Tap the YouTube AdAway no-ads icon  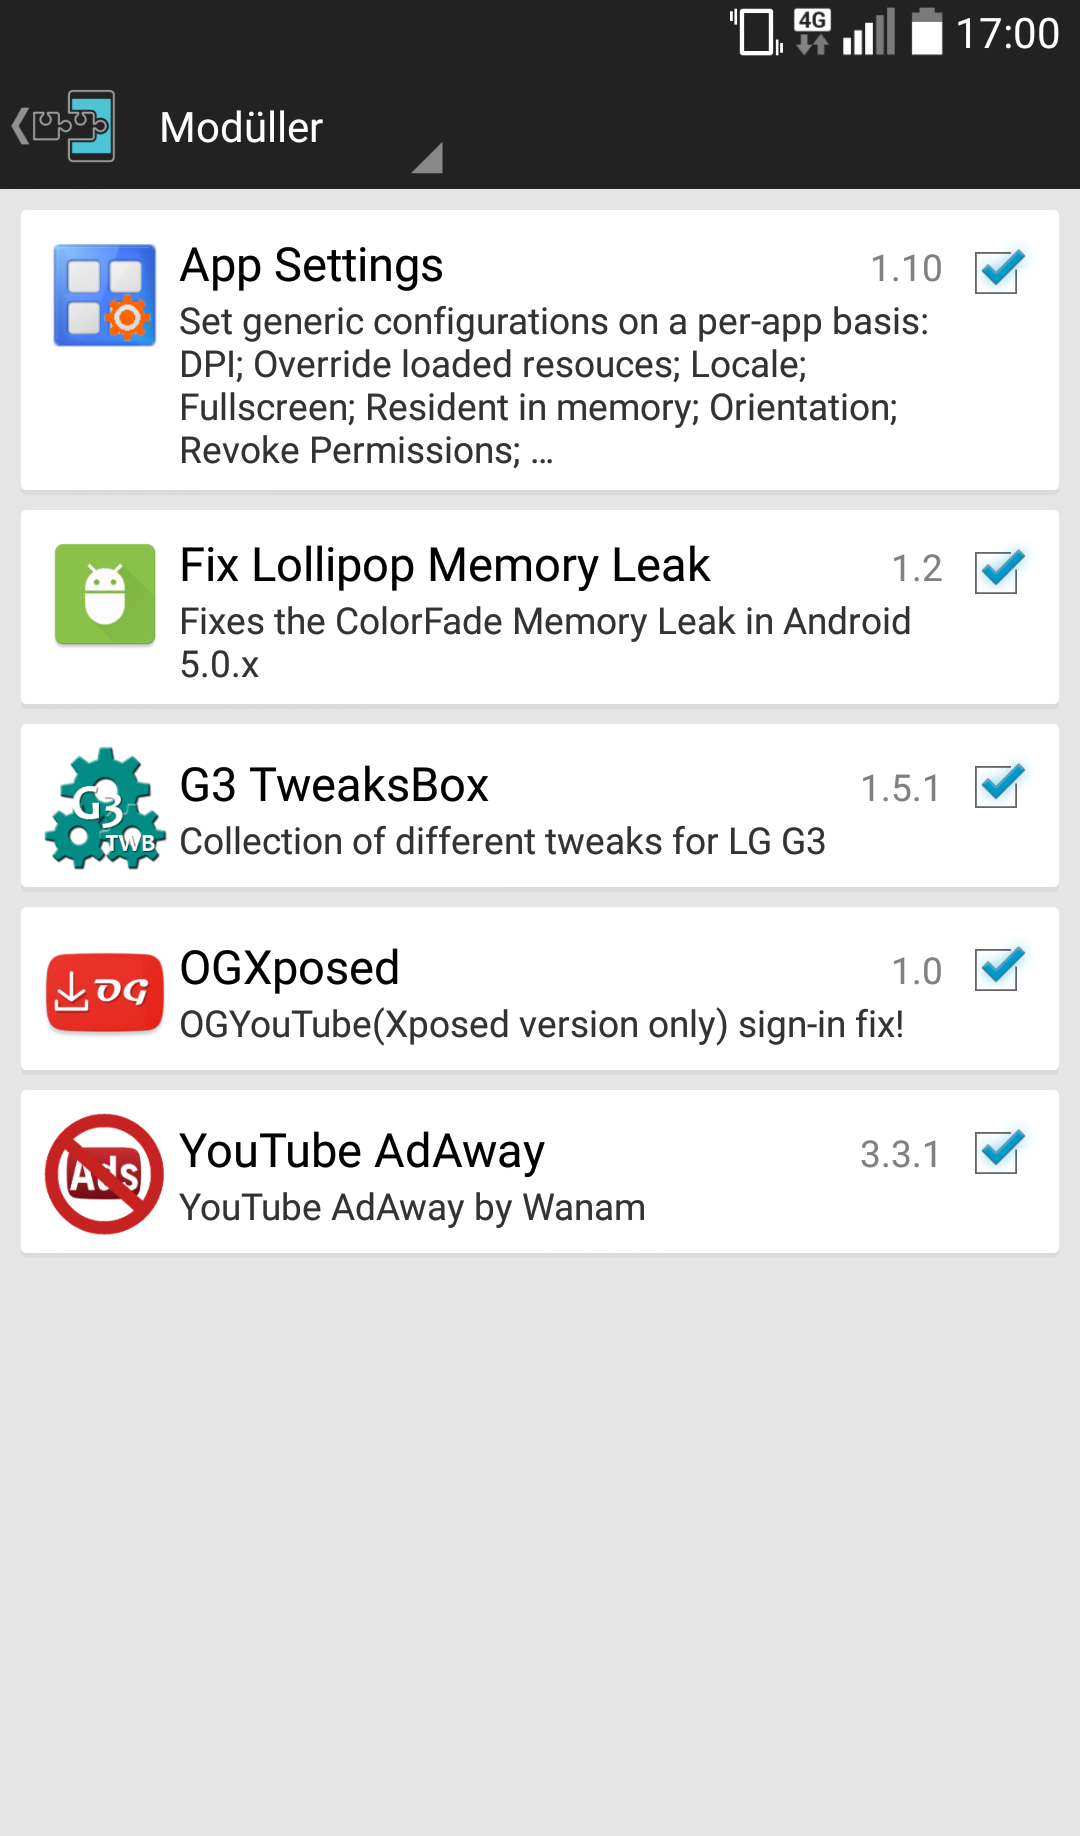[x=105, y=1174]
